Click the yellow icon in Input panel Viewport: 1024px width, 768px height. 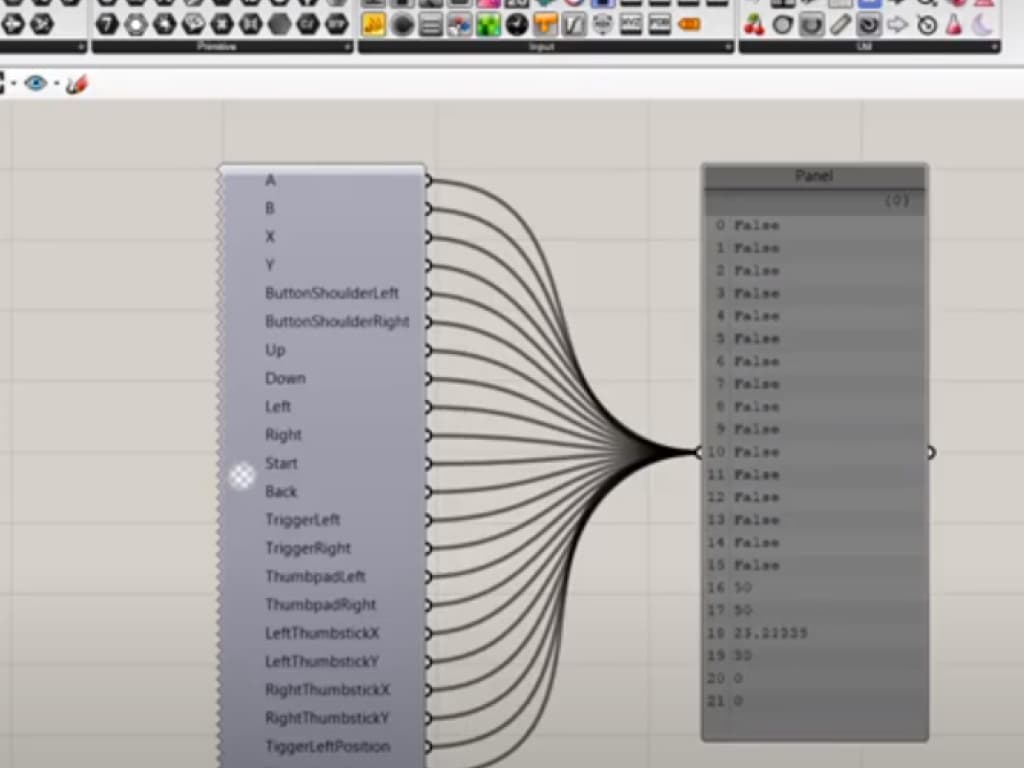[374, 25]
